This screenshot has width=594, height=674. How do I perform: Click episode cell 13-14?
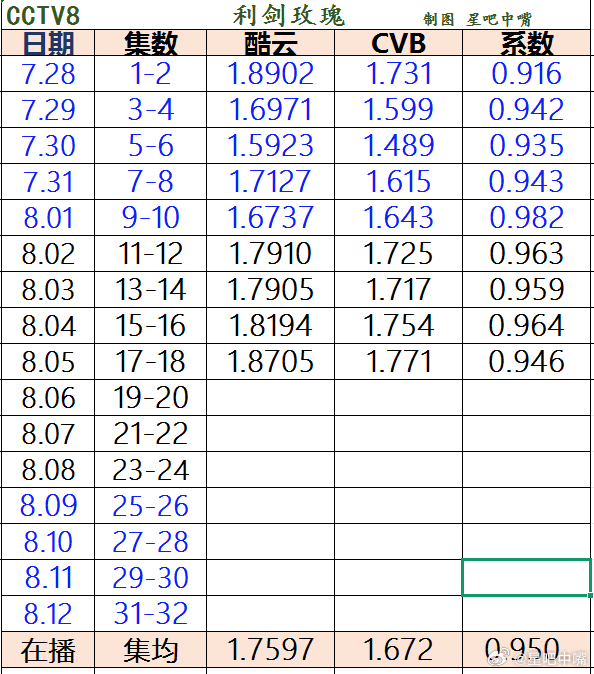[150, 289]
